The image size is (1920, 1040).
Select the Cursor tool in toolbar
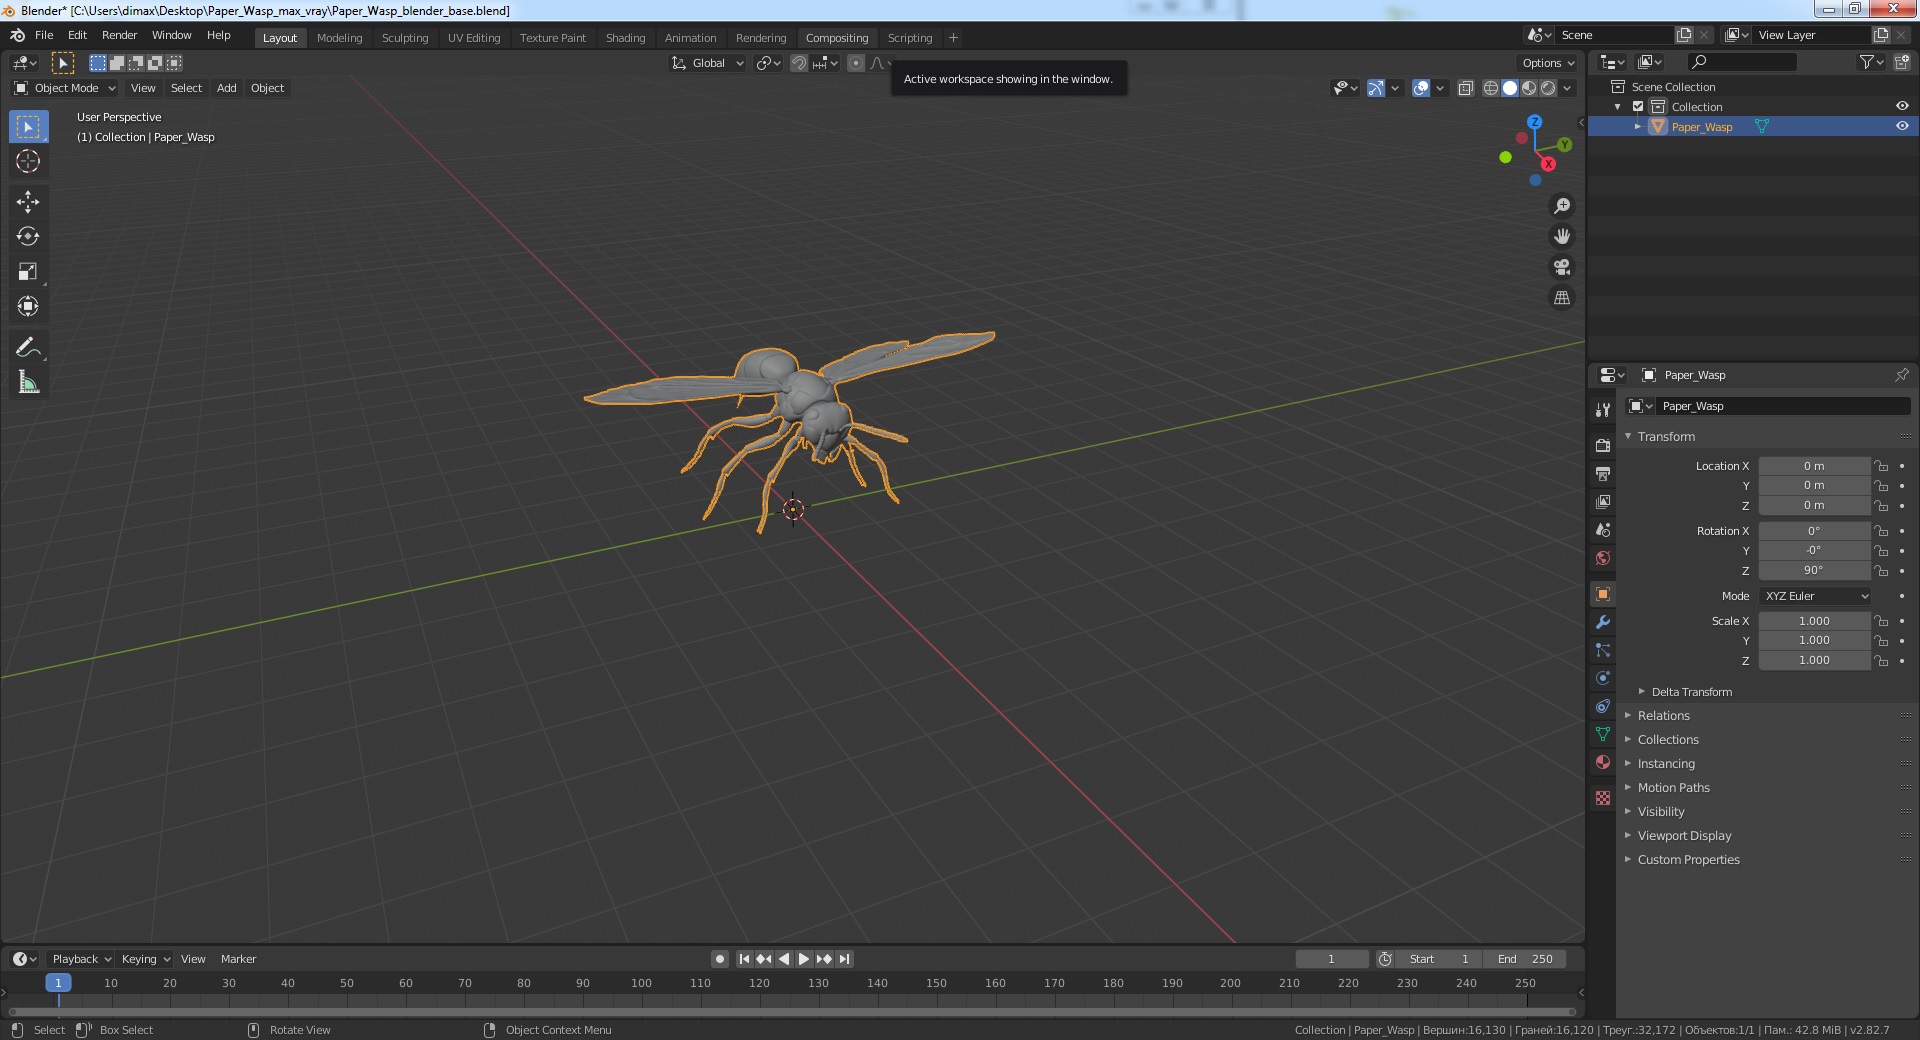[28, 161]
